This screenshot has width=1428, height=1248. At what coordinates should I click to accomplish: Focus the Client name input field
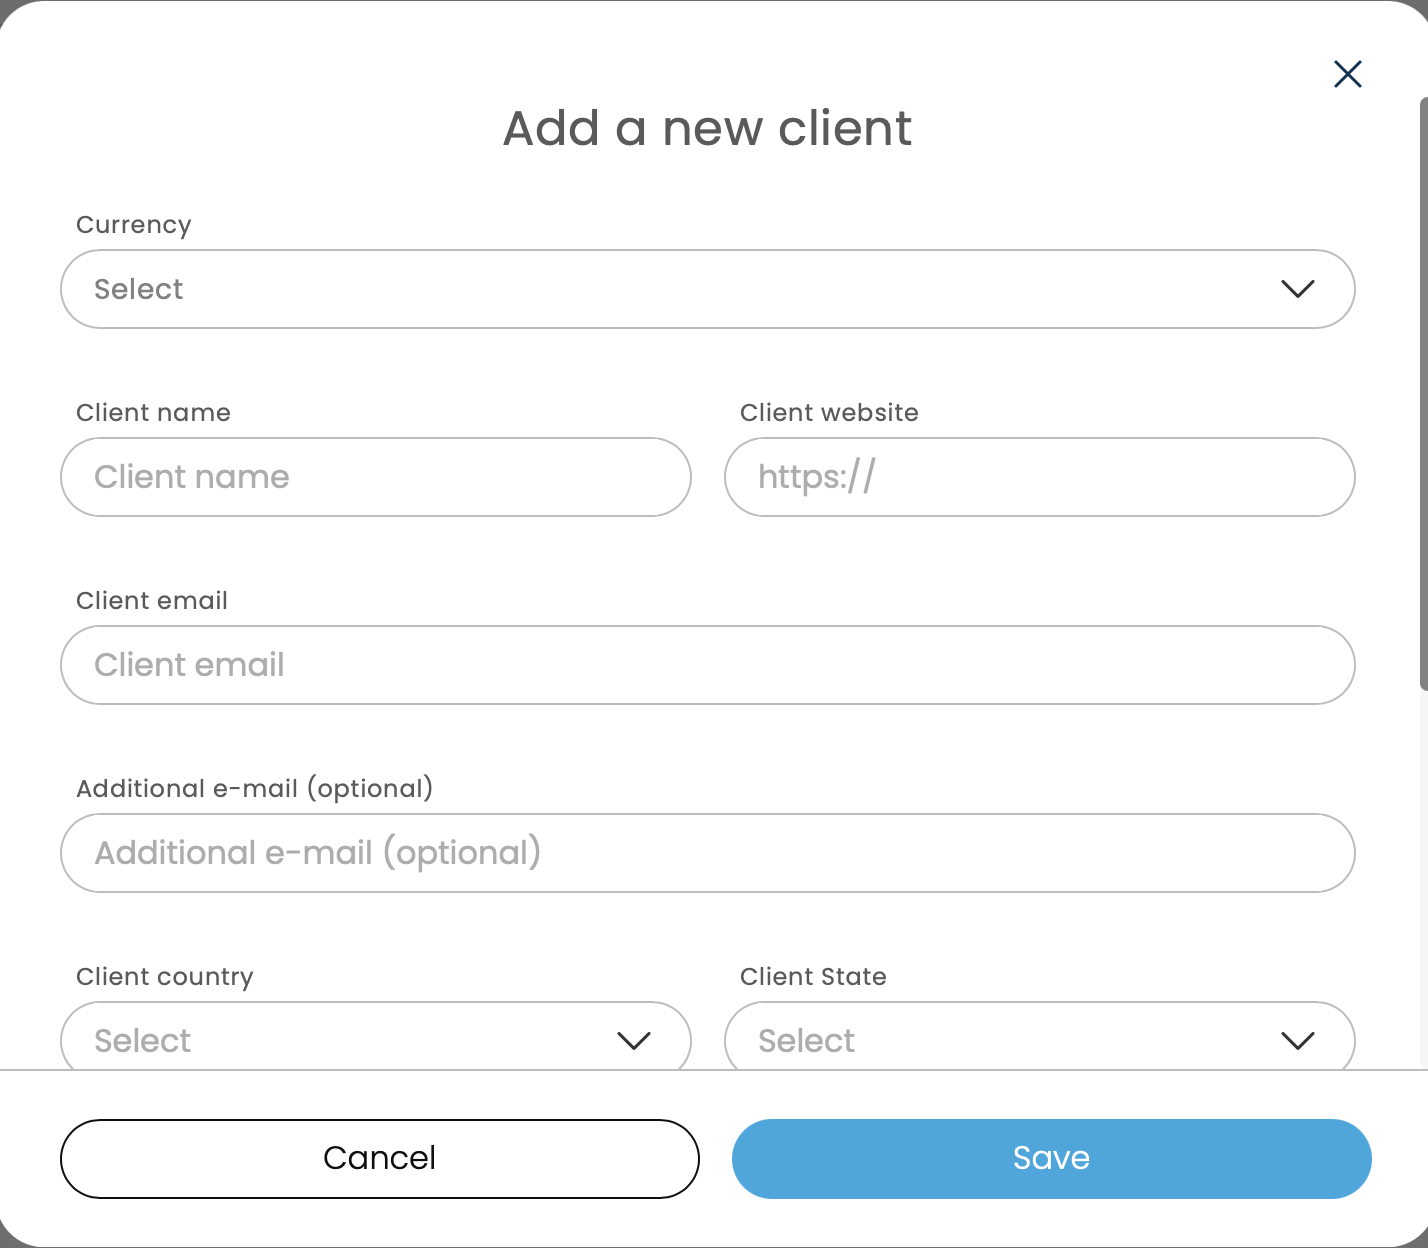[x=376, y=477]
